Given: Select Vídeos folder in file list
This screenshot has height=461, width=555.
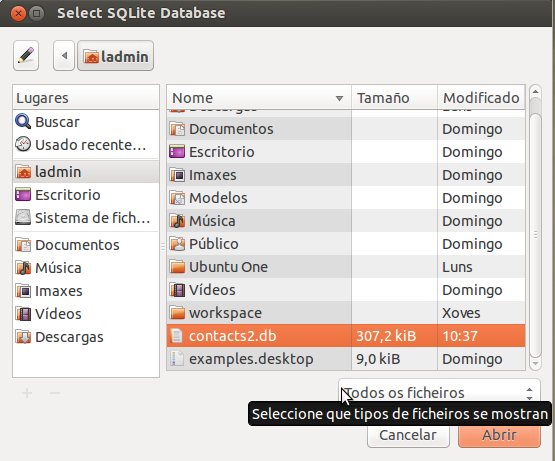Looking at the screenshot, I should pyautogui.click(x=346, y=290).
